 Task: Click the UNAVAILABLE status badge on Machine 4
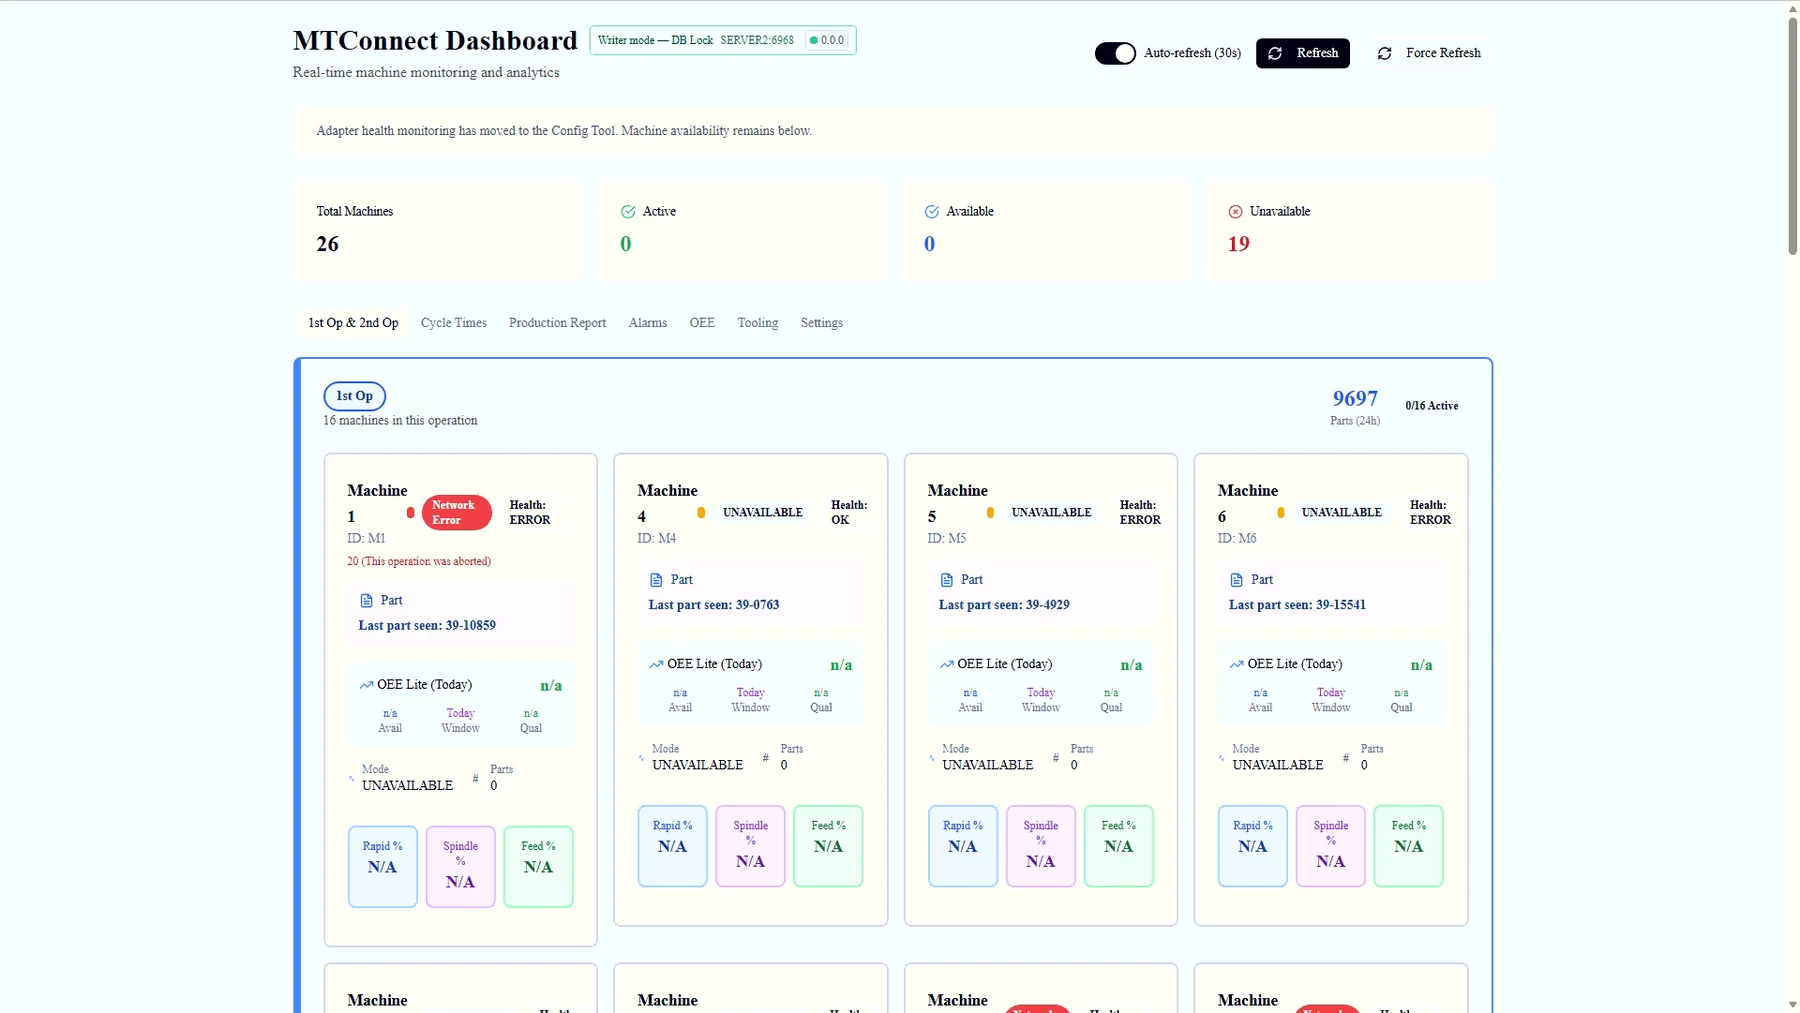[763, 512]
